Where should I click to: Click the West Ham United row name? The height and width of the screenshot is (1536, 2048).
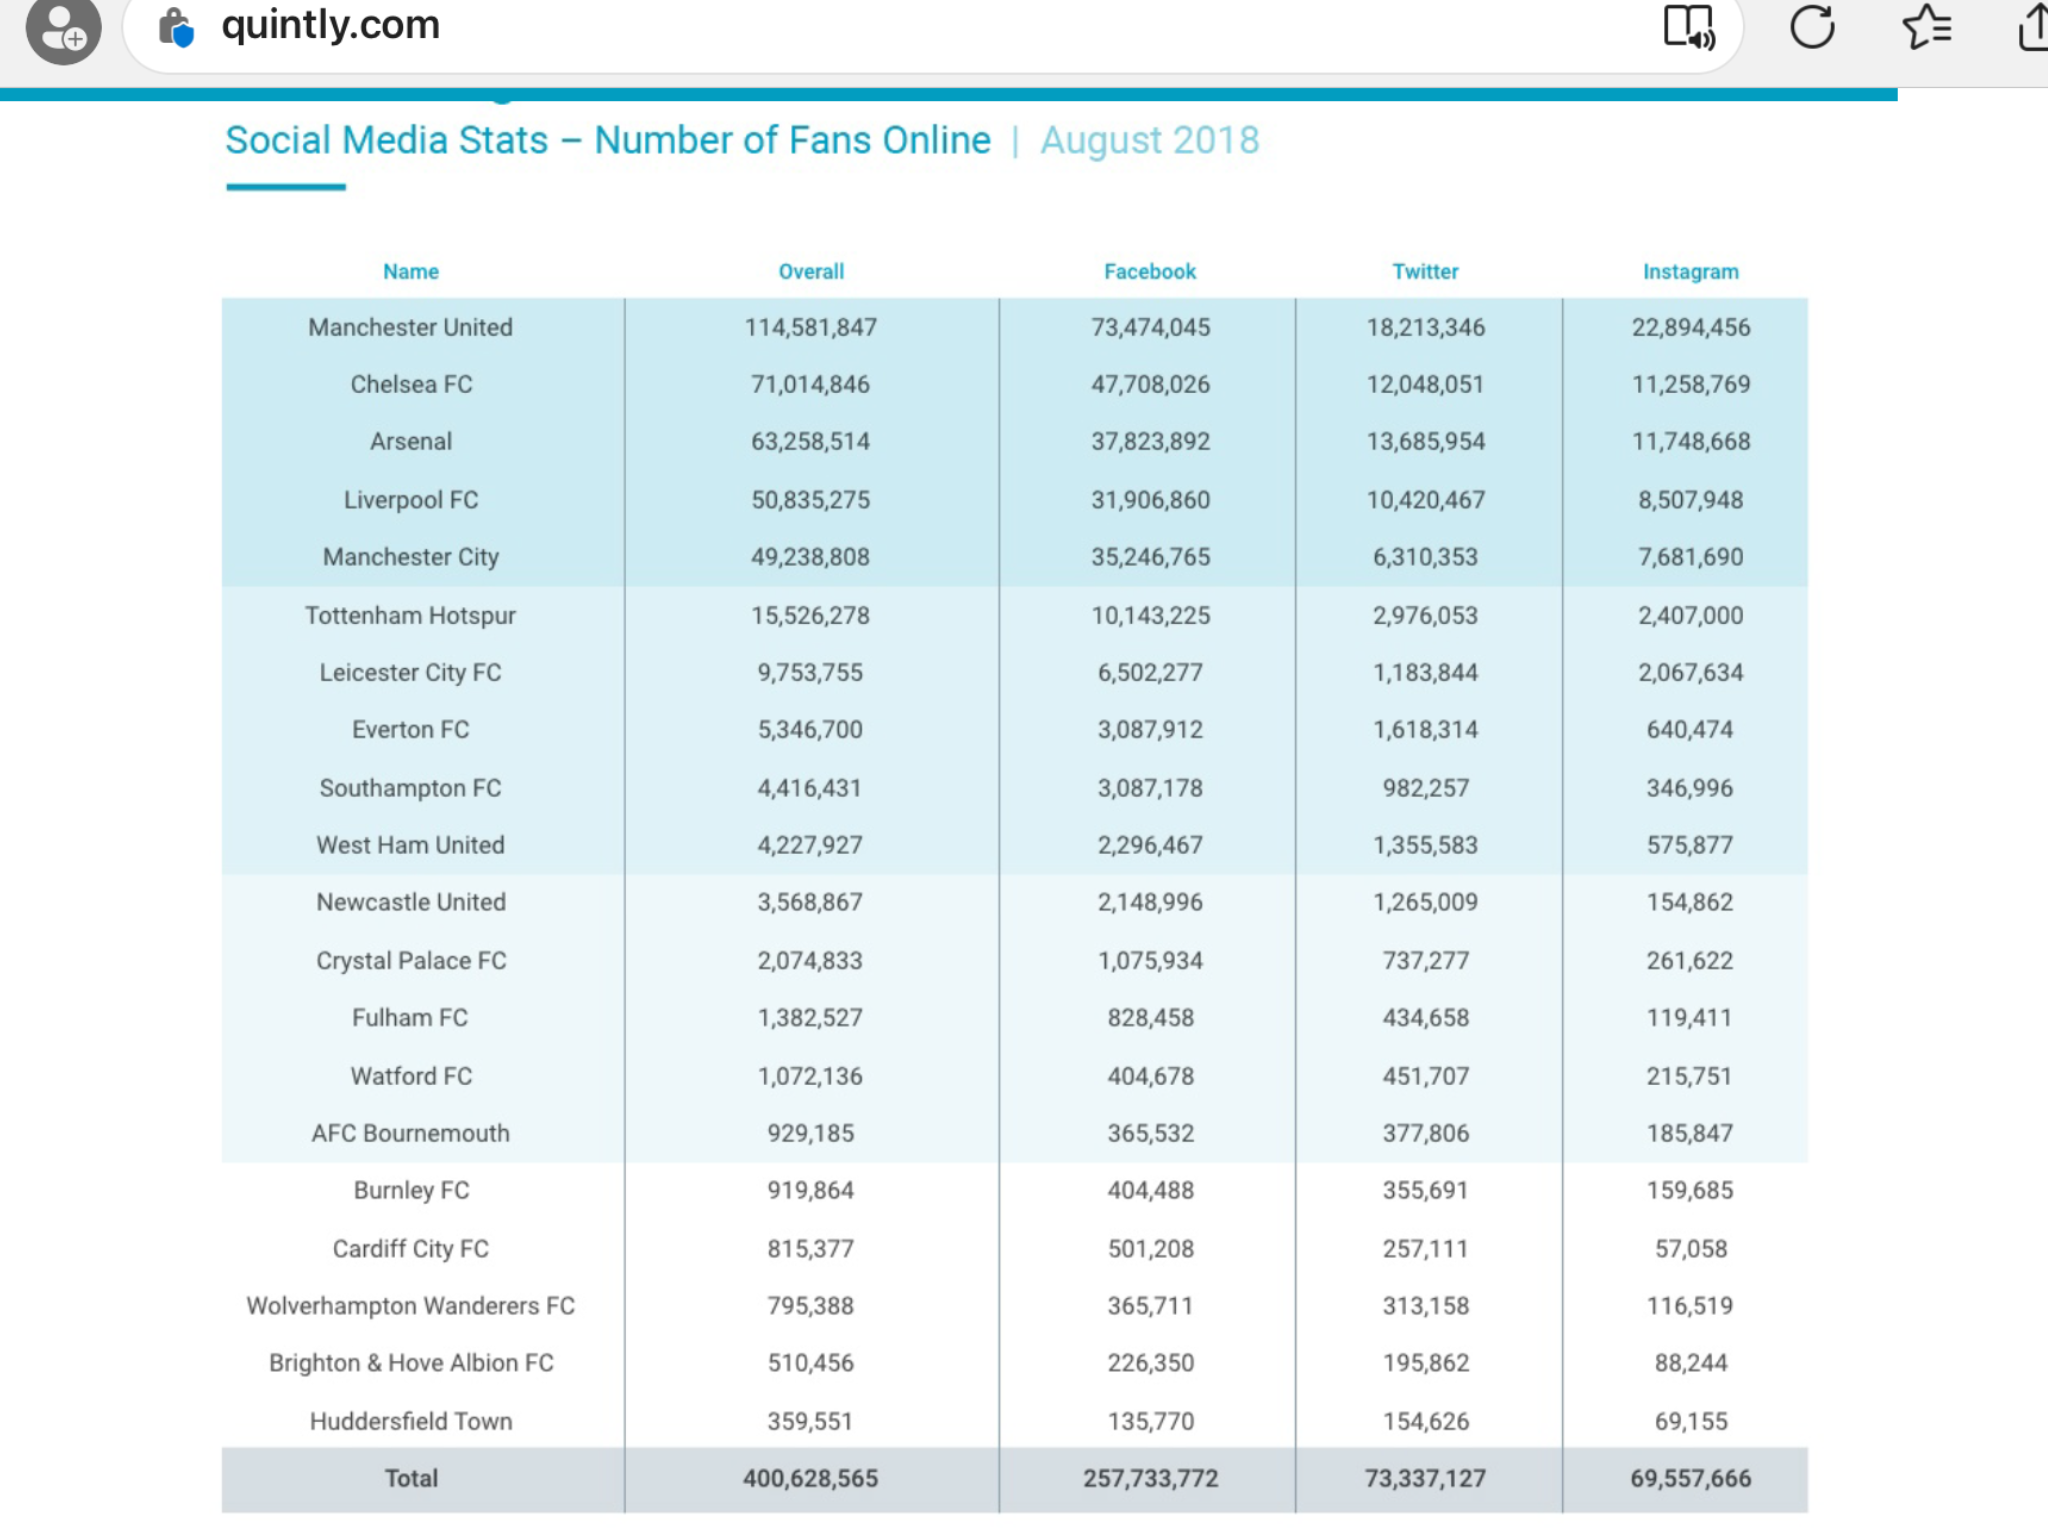pos(411,845)
